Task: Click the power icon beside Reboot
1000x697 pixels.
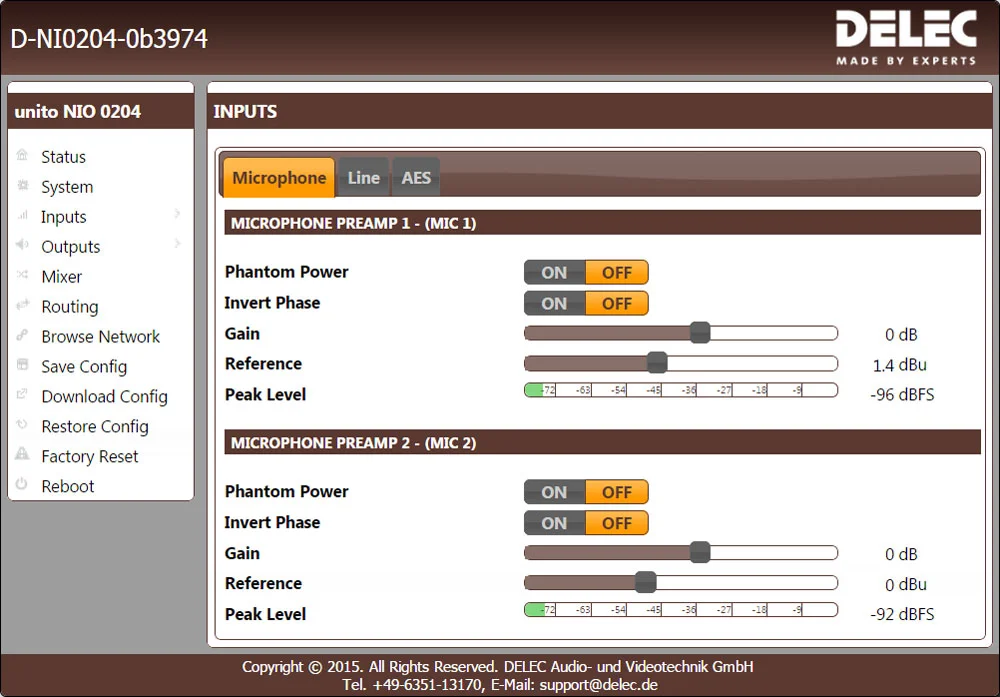Action: pyautogui.click(x=22, y=483)
